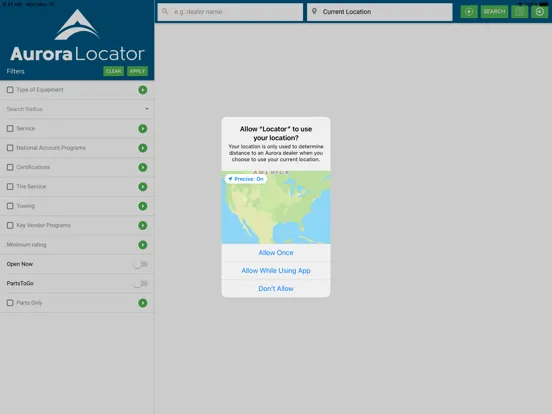The width and height of the screenshot is (552, 414).
Task: Click the Current Location field
Action: (380, 12)
